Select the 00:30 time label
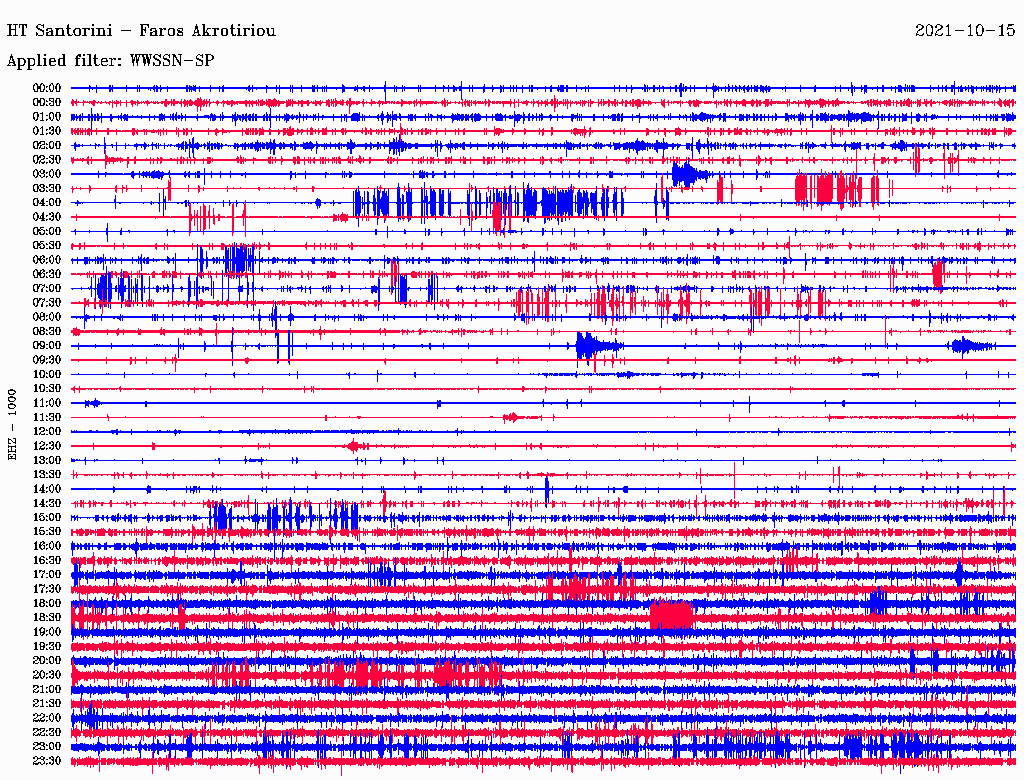Viewport: 1024px width, 780px height. 47,103
